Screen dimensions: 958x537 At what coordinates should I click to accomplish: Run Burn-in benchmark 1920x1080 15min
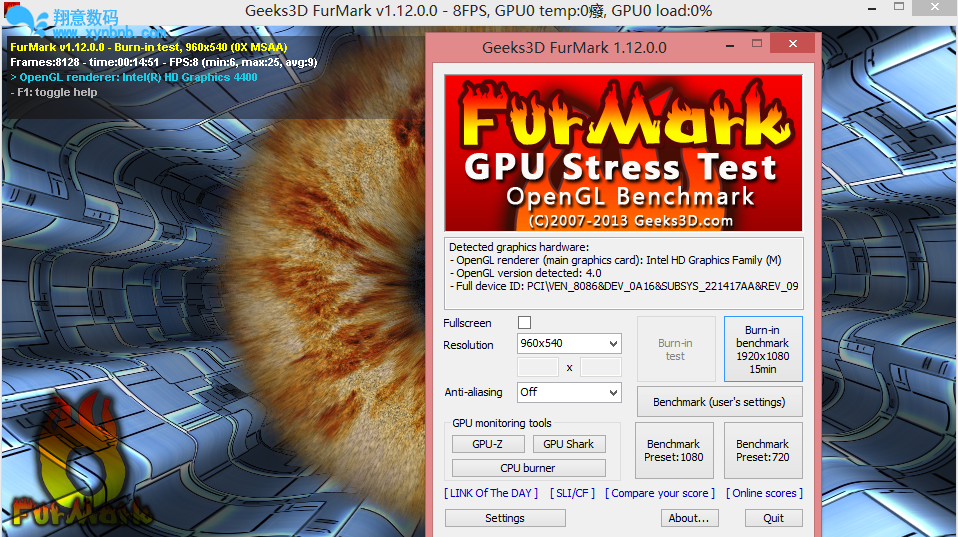coord(763,349)
